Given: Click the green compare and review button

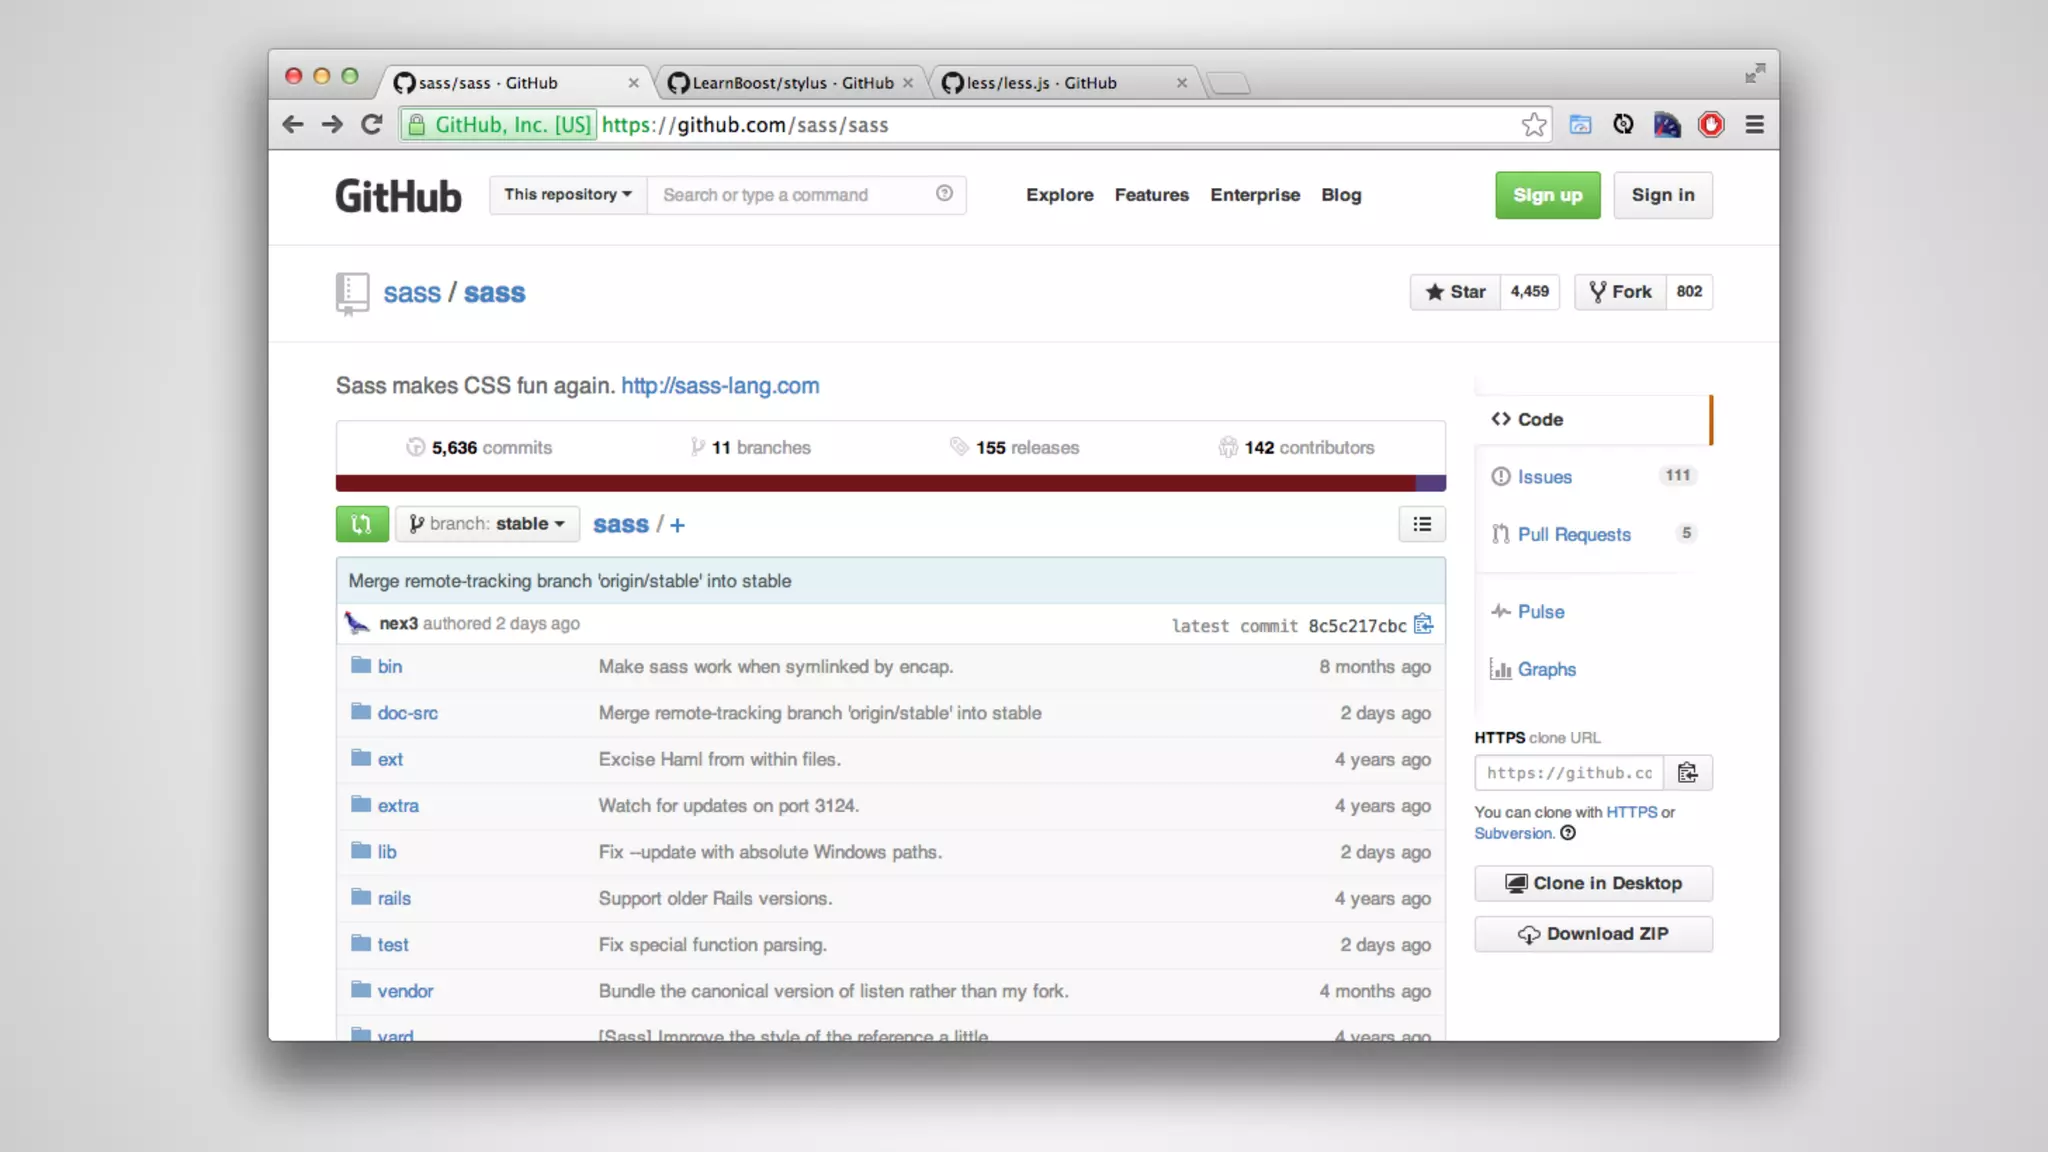Looking at the screenshot, I should 362,524.
